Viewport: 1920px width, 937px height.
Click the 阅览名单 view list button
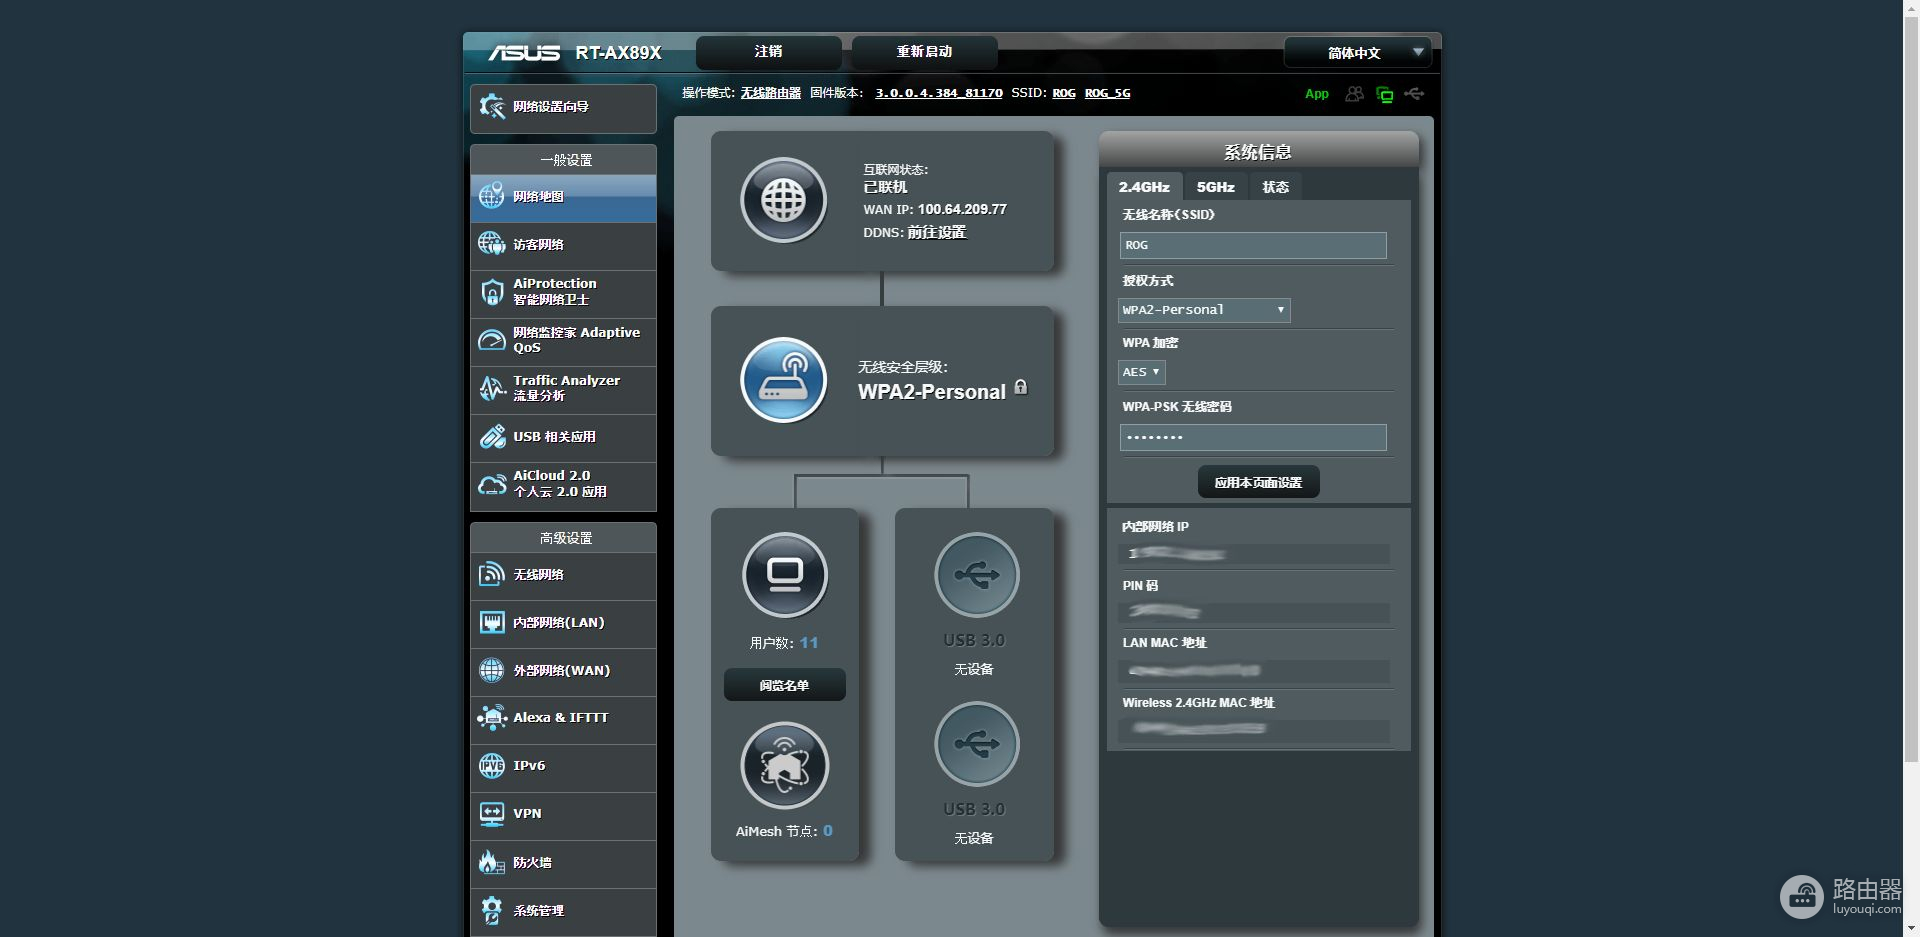click(x=784, y=685)
